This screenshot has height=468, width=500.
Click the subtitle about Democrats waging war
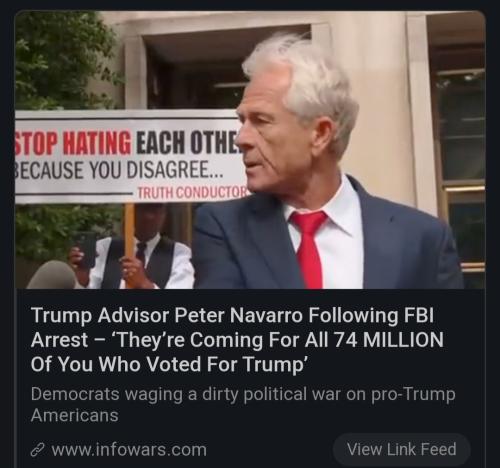[243, 405]
